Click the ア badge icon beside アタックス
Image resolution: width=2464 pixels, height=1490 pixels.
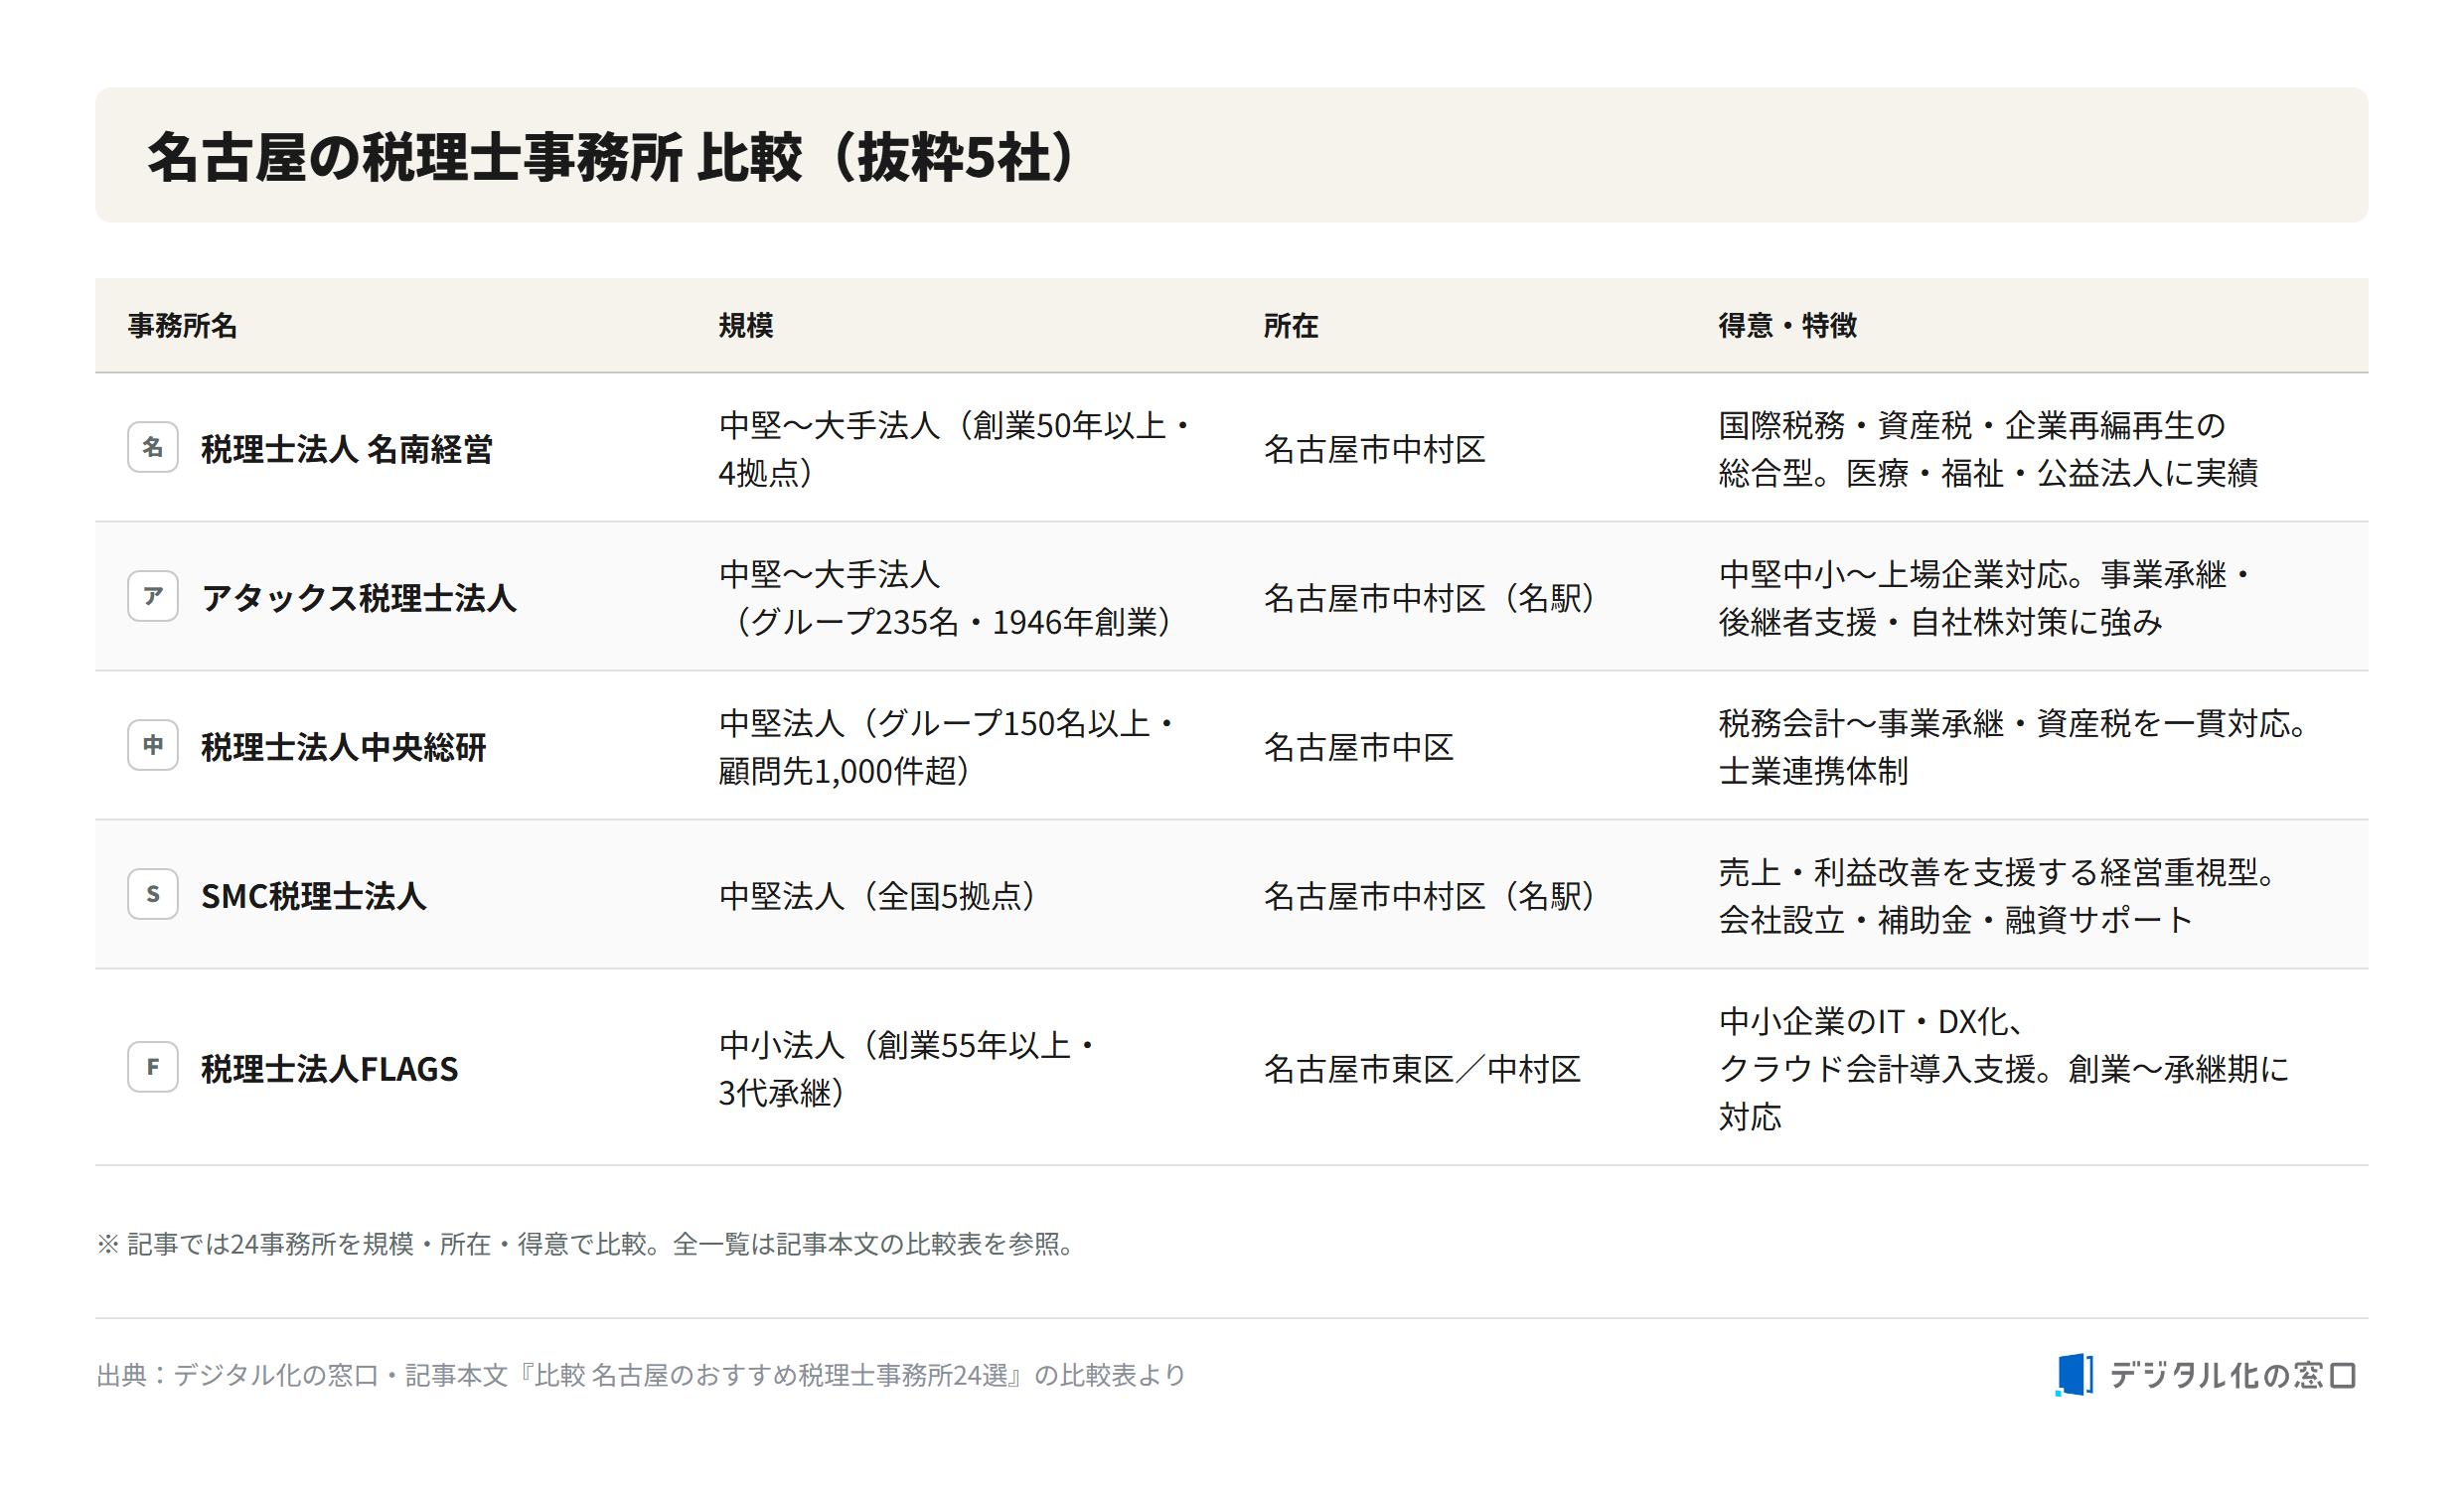tap(153, 597)
